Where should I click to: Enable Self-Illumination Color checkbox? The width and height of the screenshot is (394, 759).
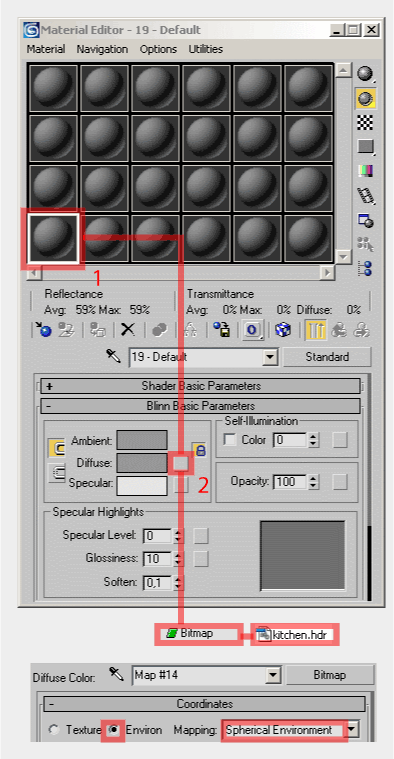tap(231, 440)
